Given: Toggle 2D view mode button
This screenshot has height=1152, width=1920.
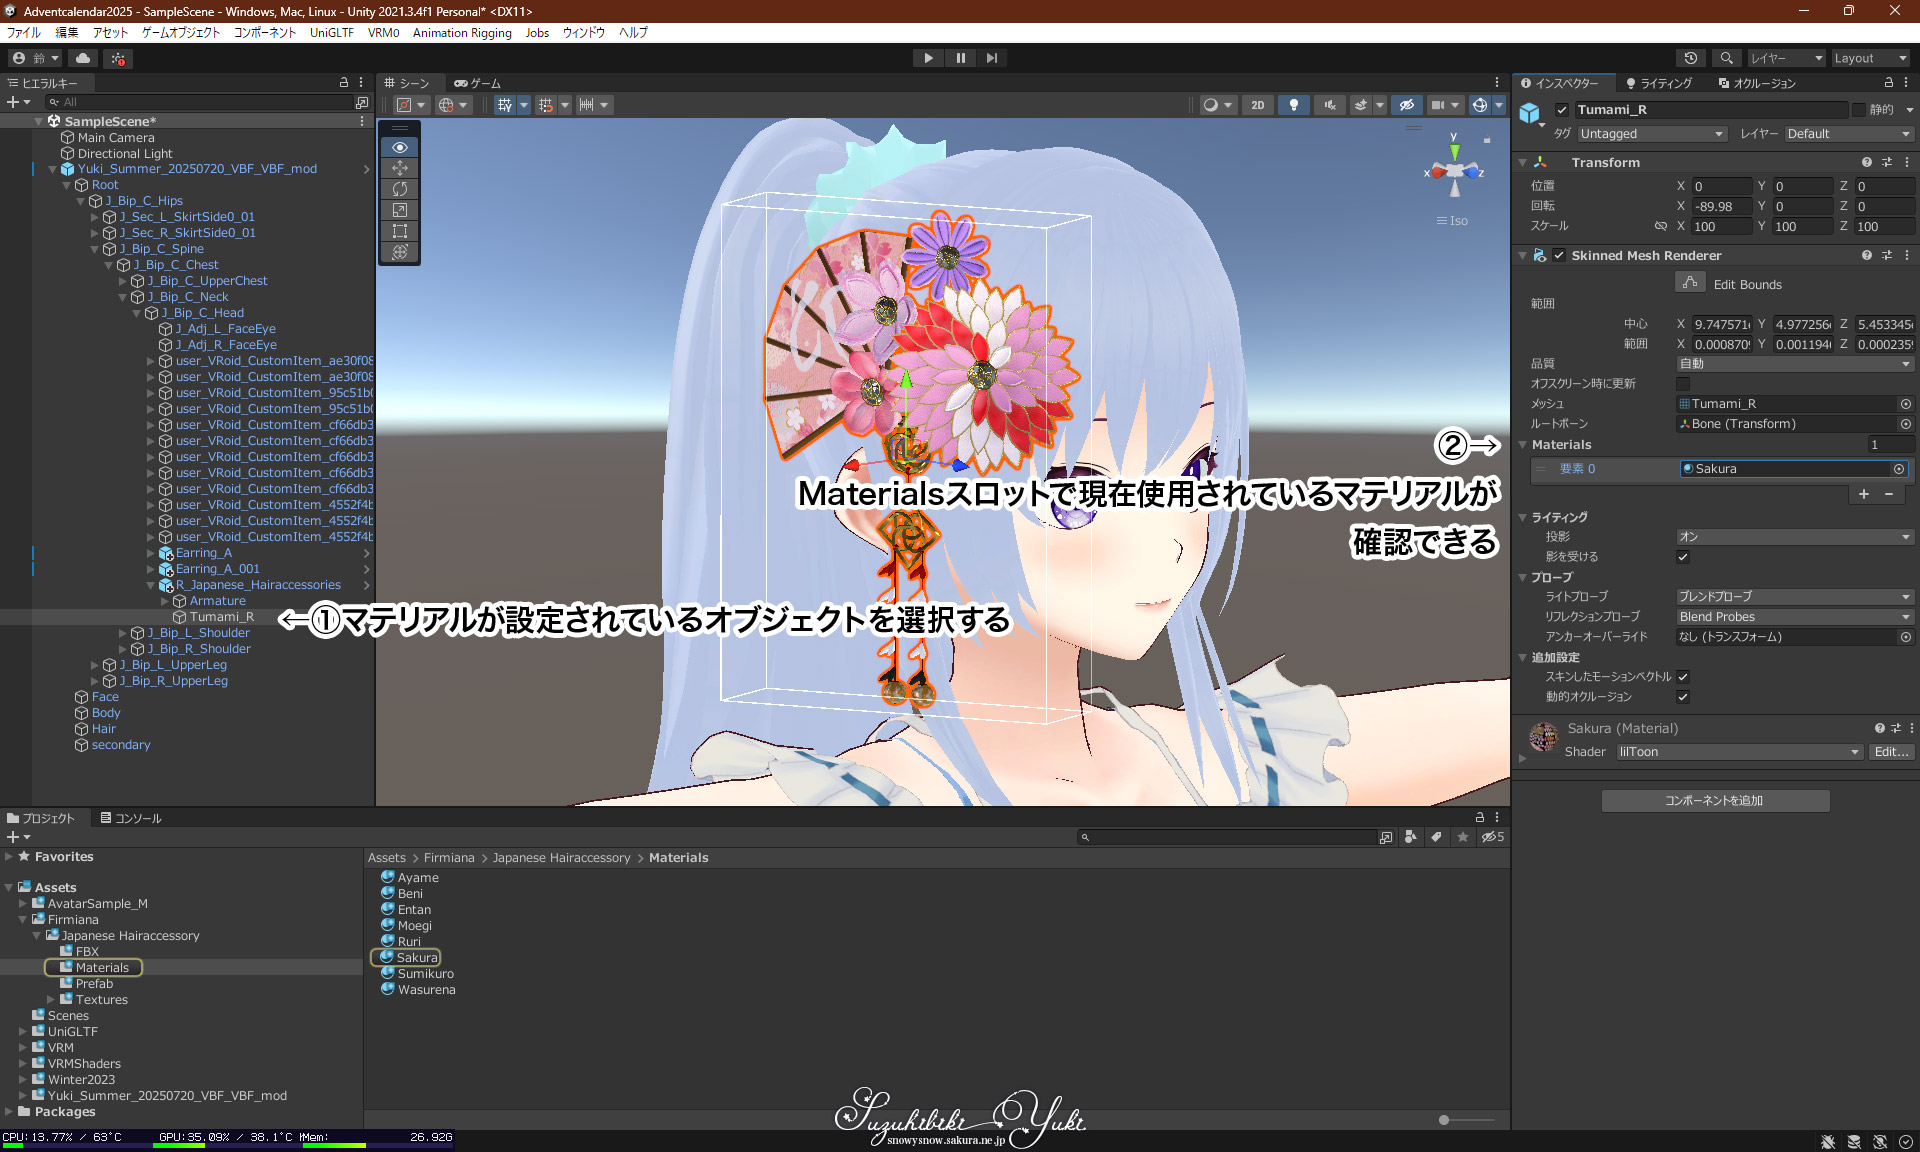Looking at the screenshot, I should [x=1257, y=105].
